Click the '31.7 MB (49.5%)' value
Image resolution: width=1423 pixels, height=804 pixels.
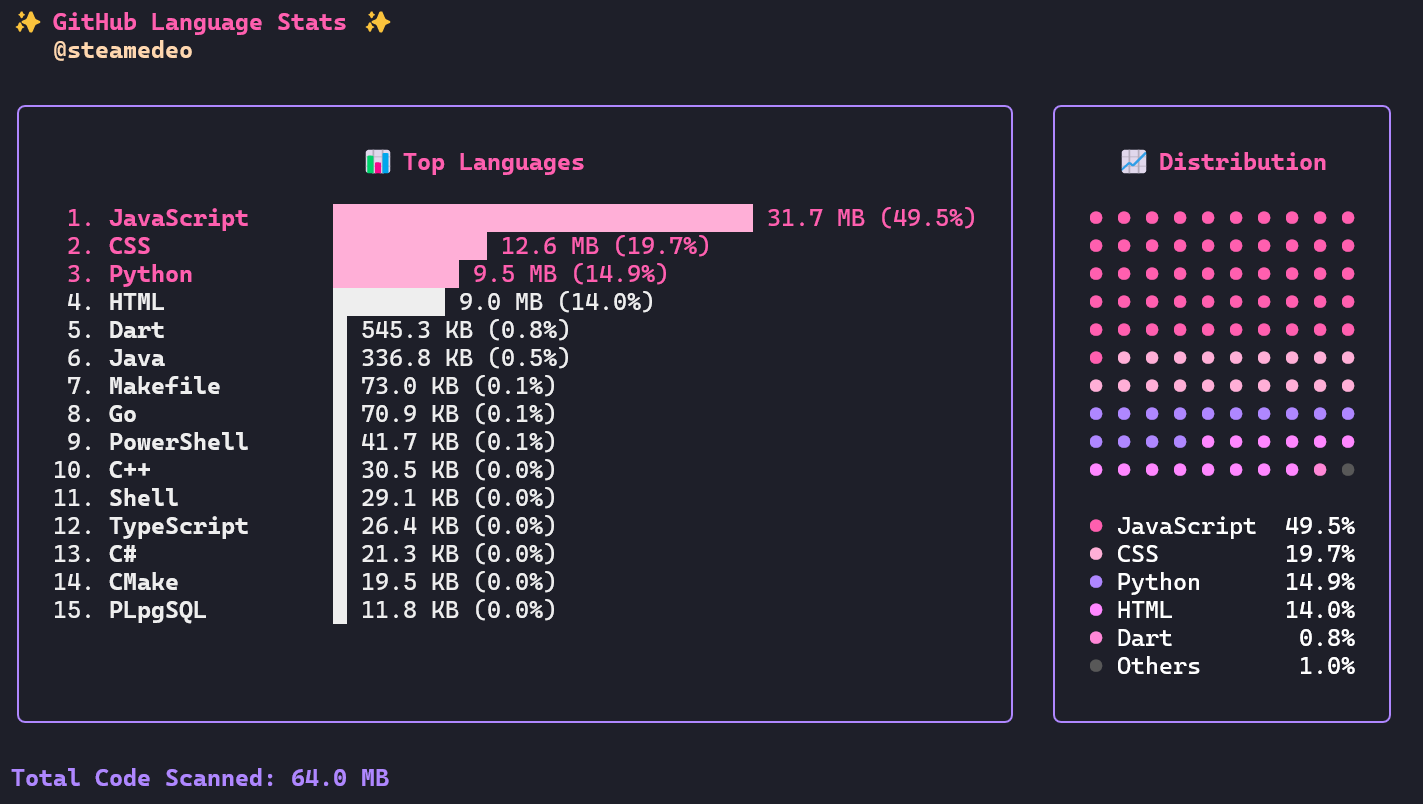click(x=872, y=218)
